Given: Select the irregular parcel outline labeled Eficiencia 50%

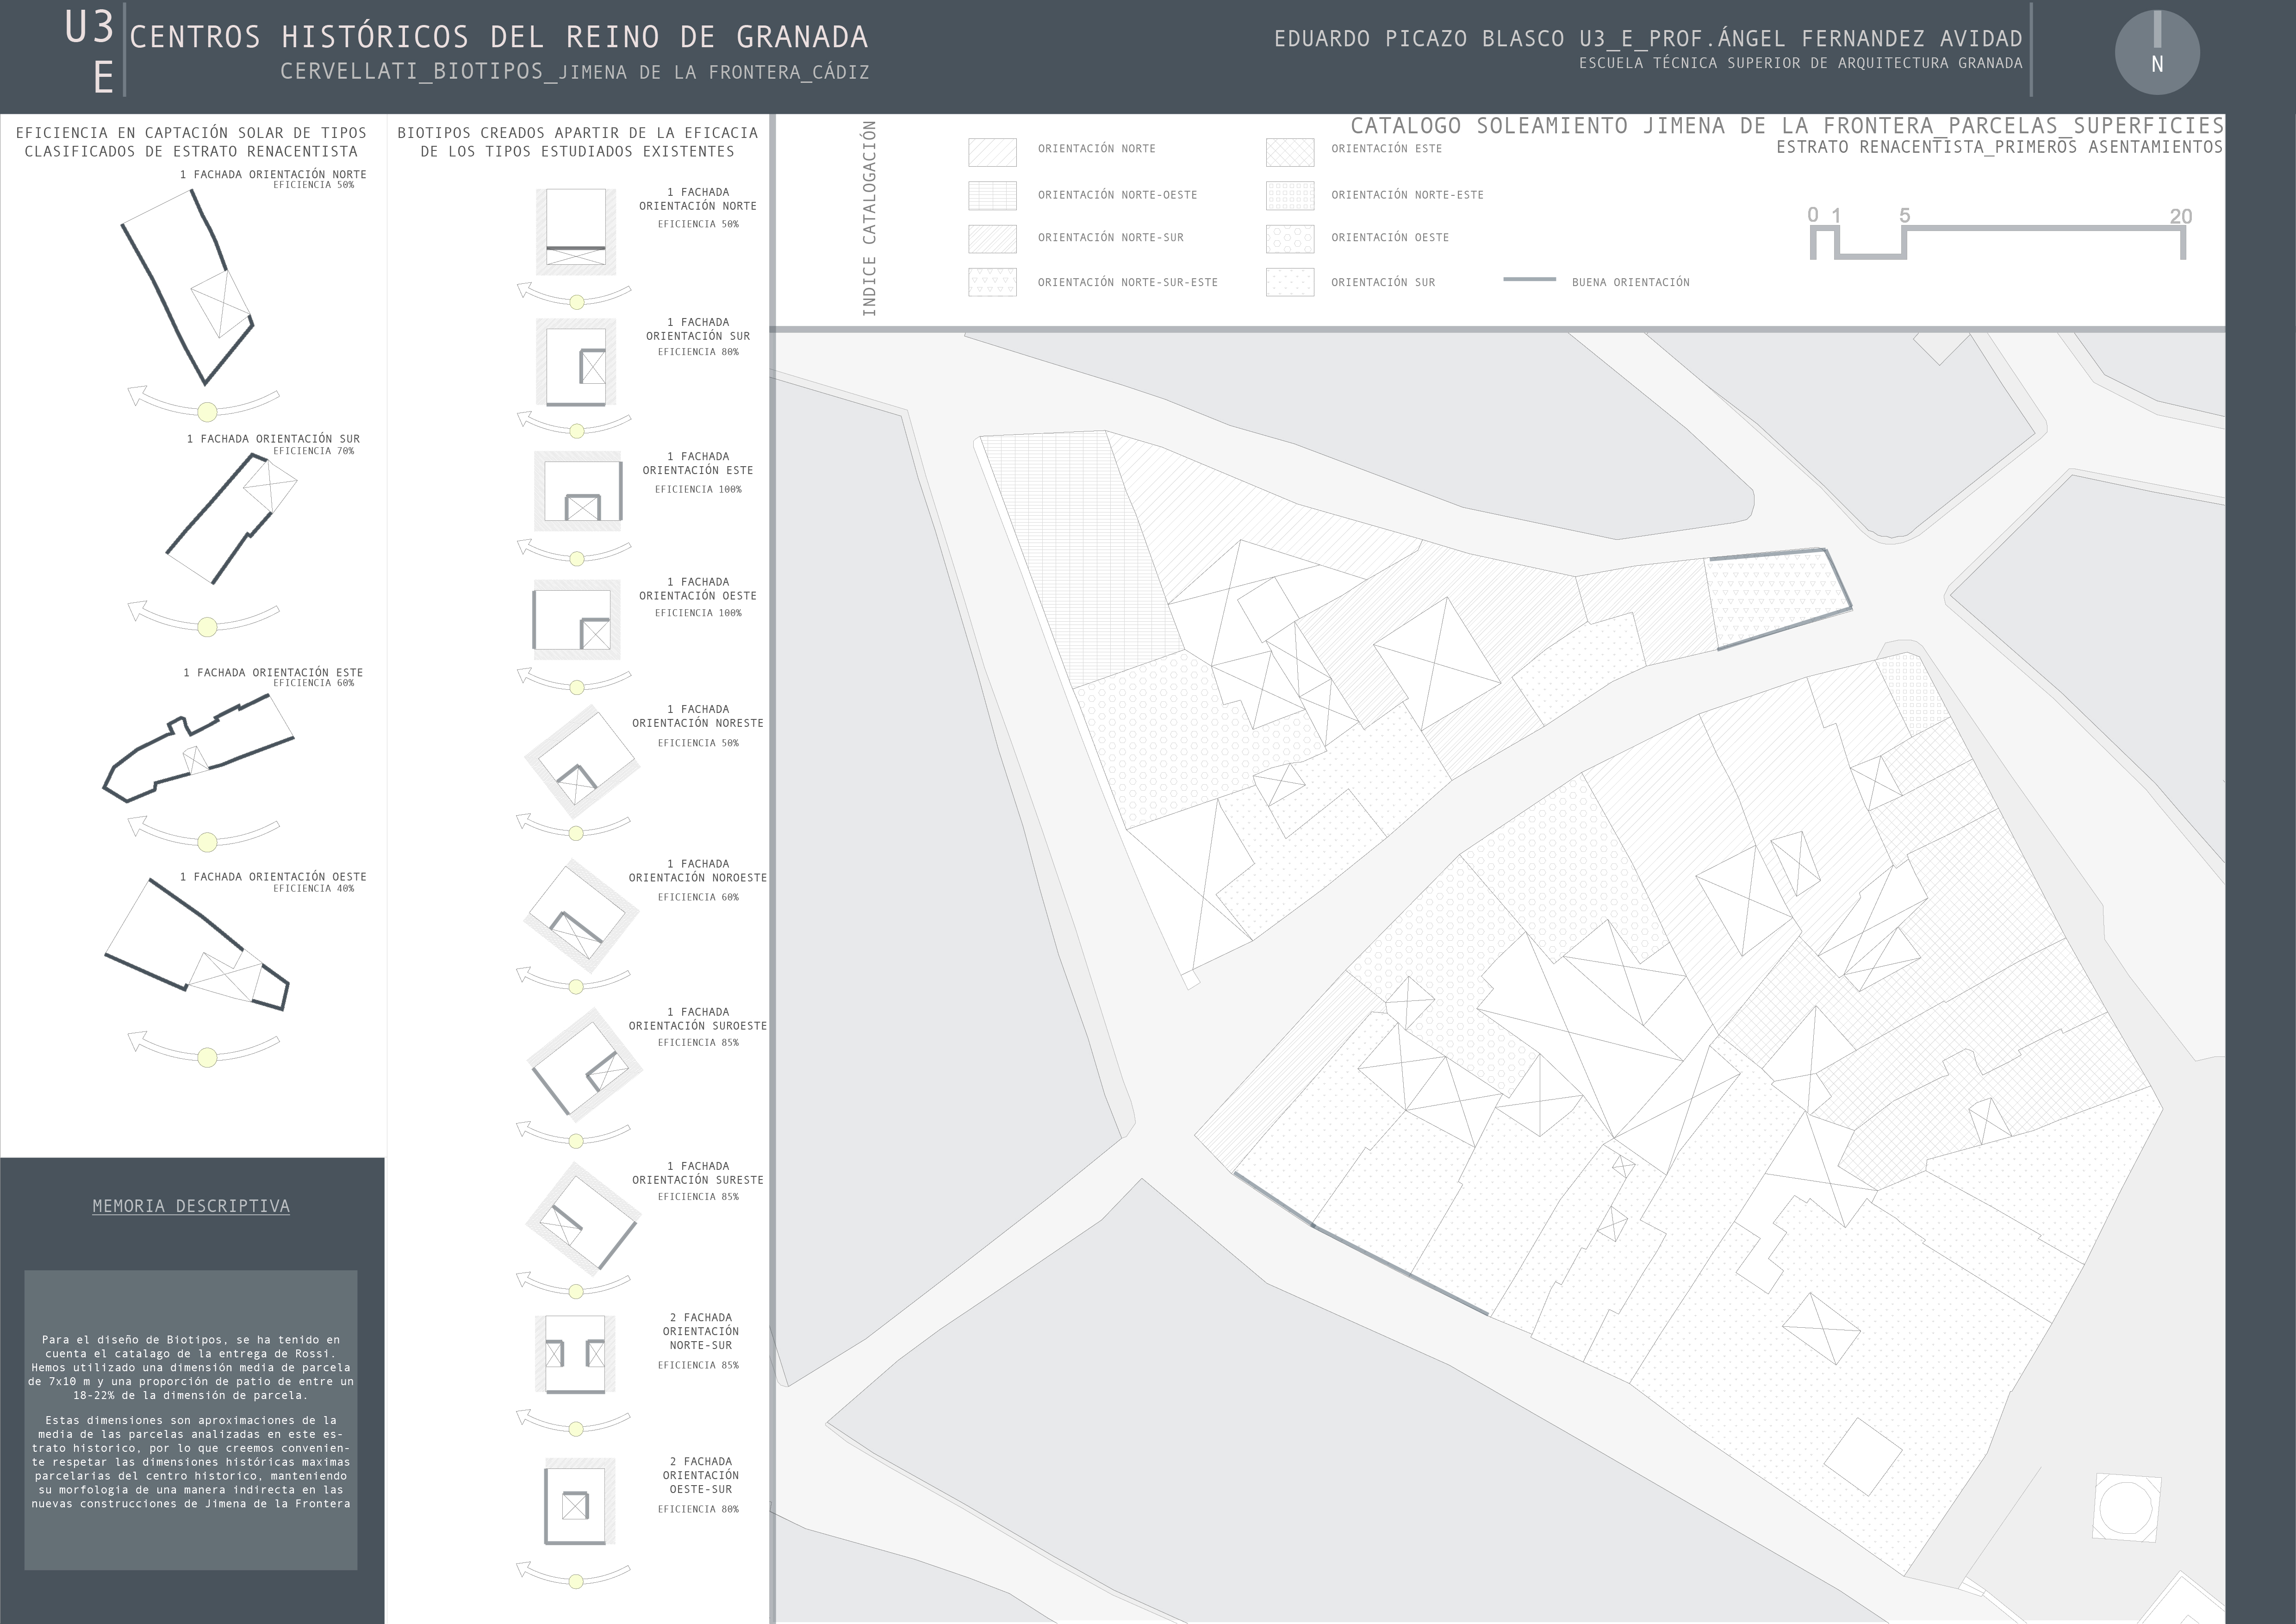Looking at the screenshot, I should click(x=188, y=288).
